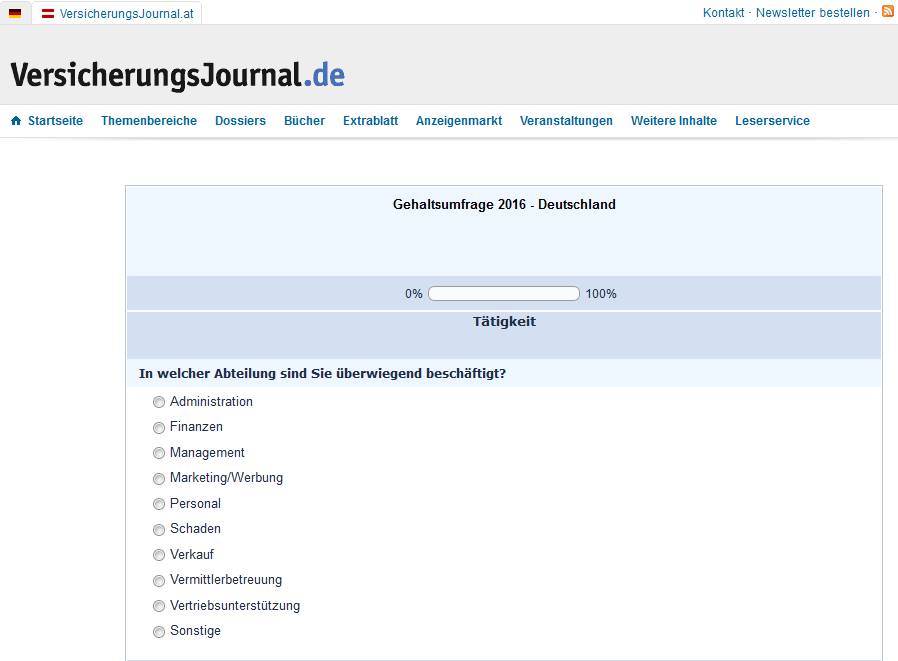
Task: Click the Tätigkeit section heading
Action: point(505,321)
